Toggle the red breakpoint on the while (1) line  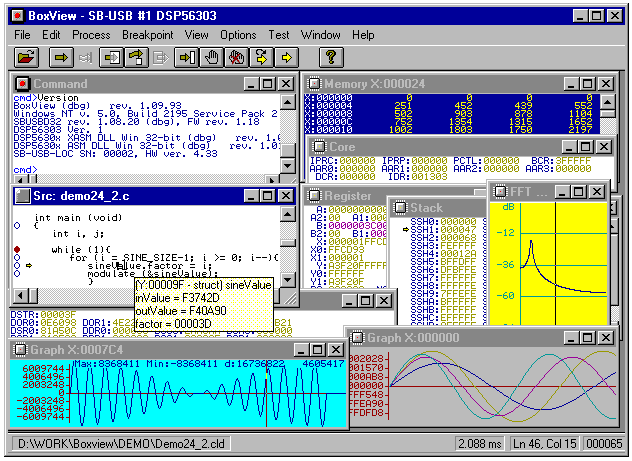tap(17, 249)
